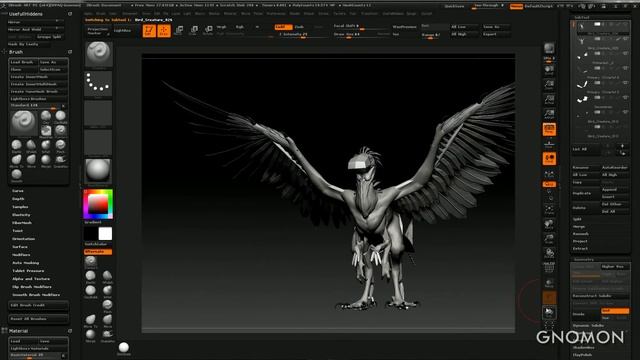Expand the Curve brush section

click(18, 191)
